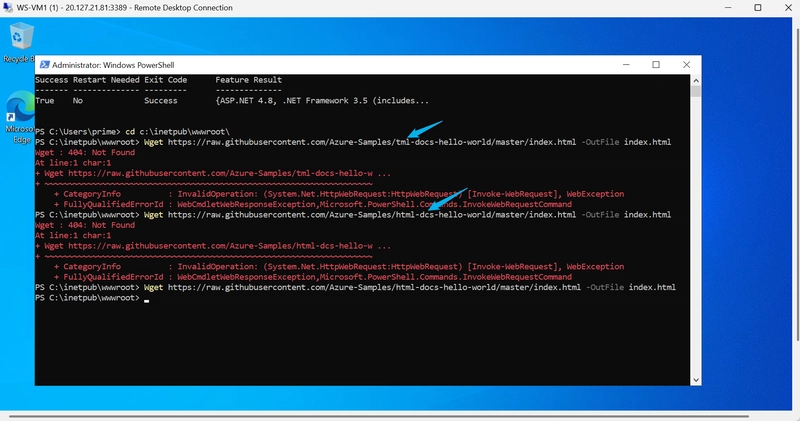Minimize the Remote Desktop Connection window

coord(728,8)
